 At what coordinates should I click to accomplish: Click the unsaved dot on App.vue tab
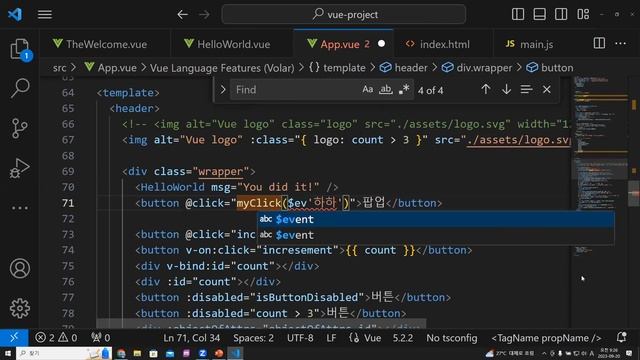381,43
